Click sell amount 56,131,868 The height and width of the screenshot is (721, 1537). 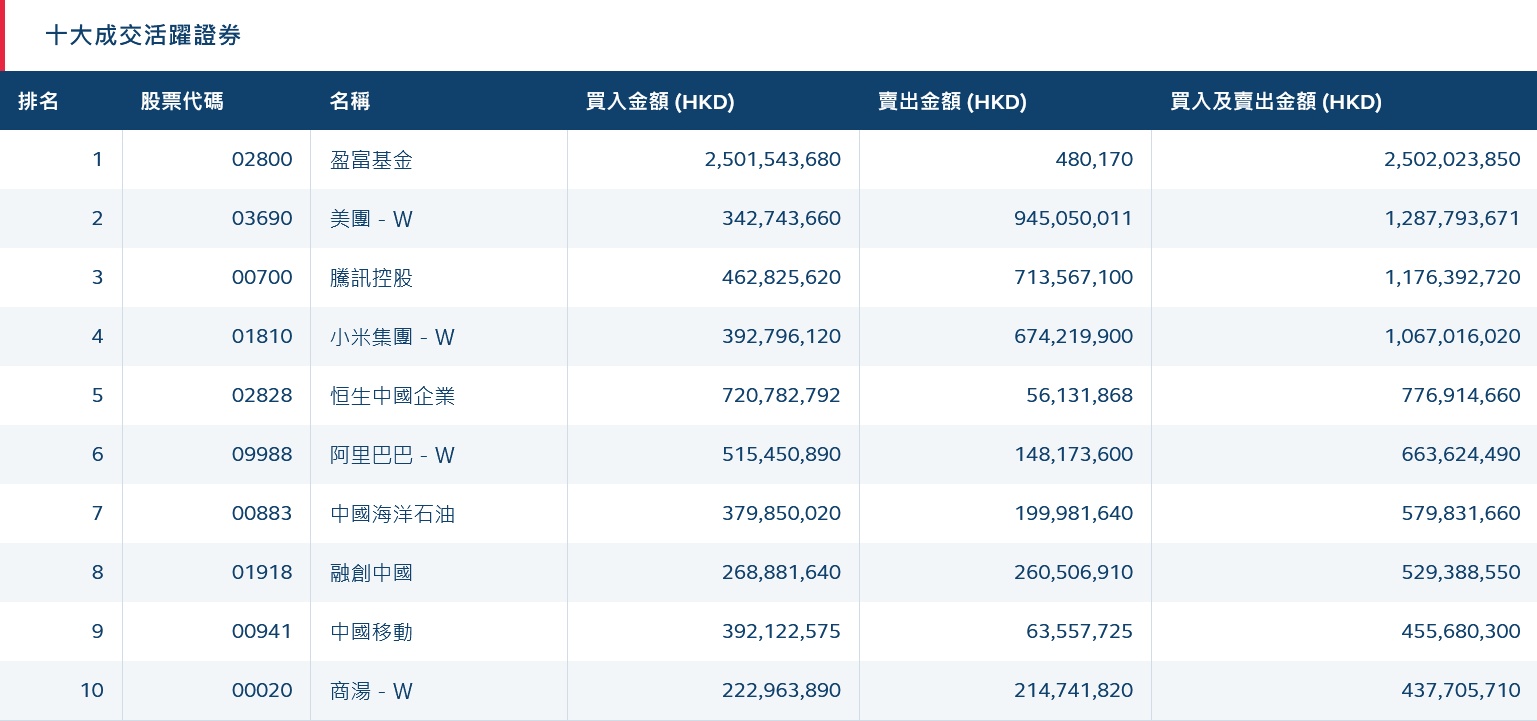pos(1080,396)
